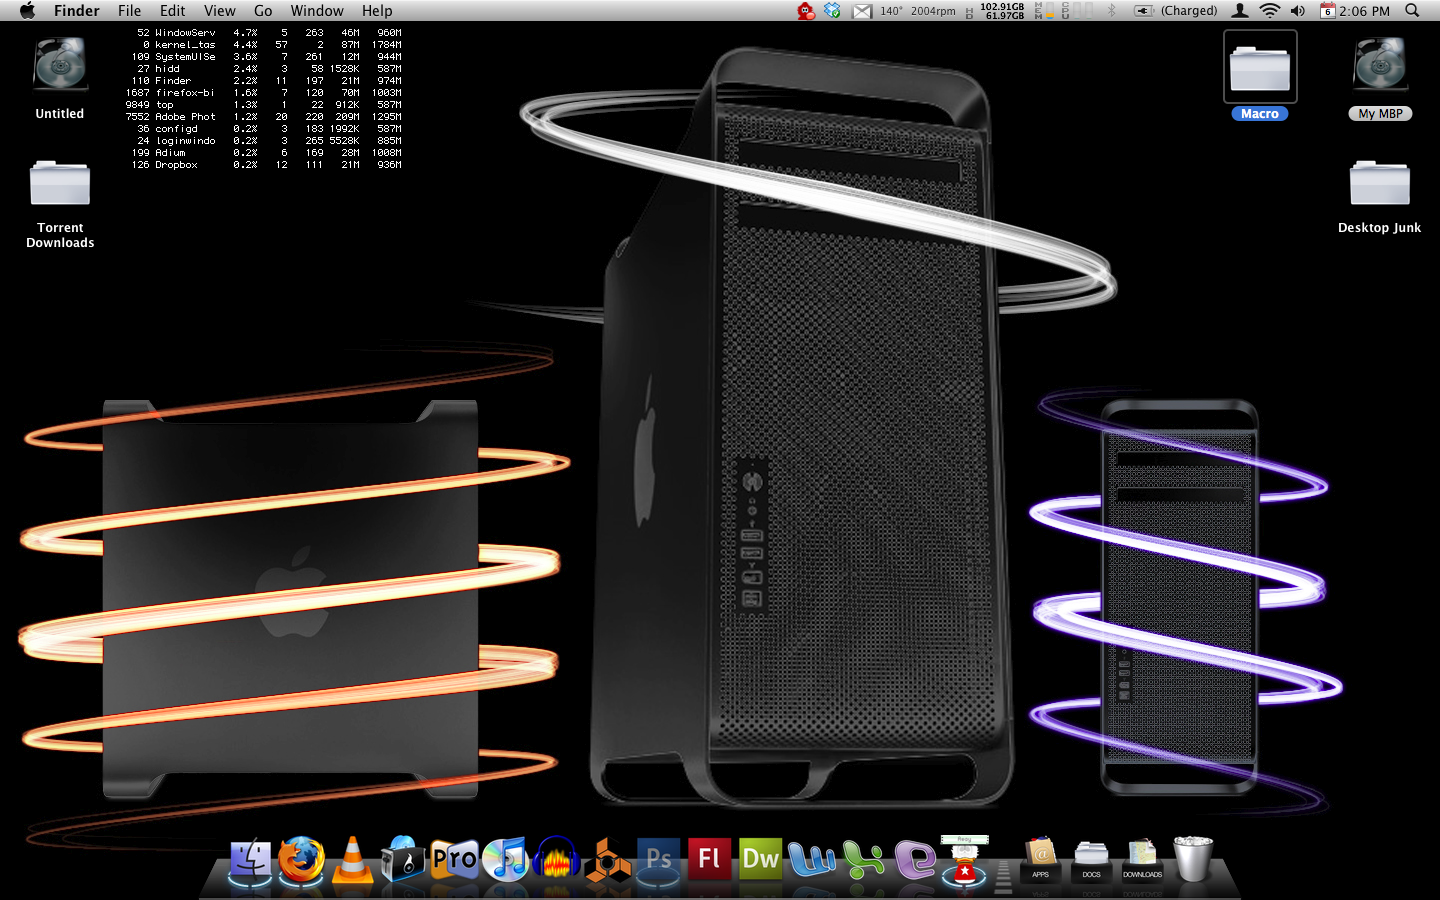Viewport: 1440px width, 900px height.
Task: Open VLC media player in dock
Action: tap(352, 860)
